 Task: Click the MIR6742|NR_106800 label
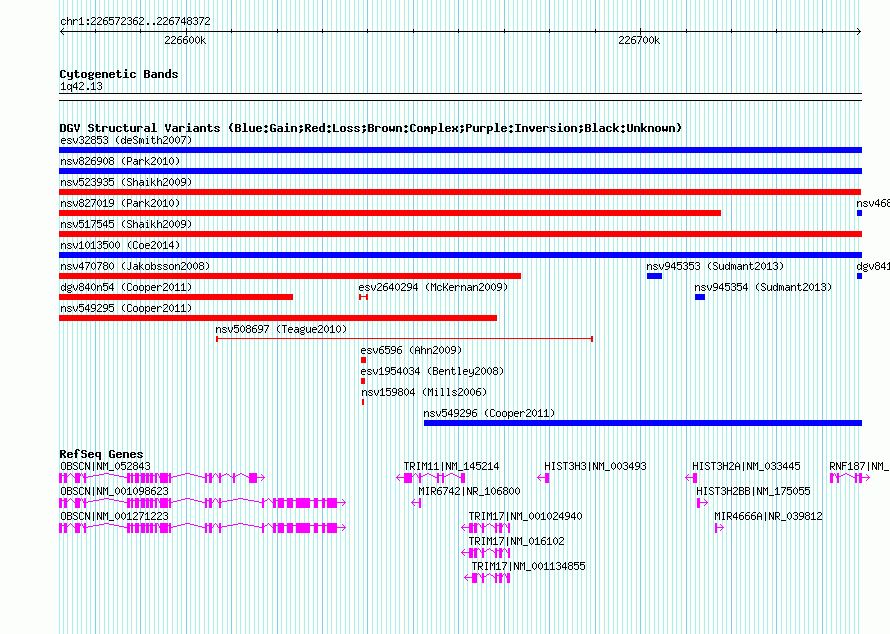469,491
